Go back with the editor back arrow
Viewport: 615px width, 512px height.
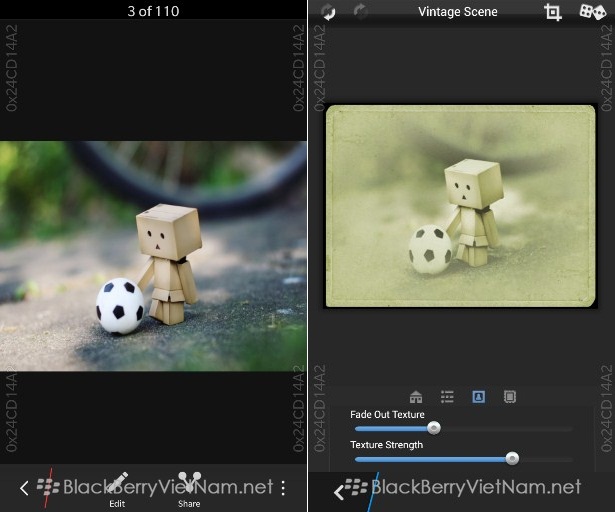[x=339, y=492]
